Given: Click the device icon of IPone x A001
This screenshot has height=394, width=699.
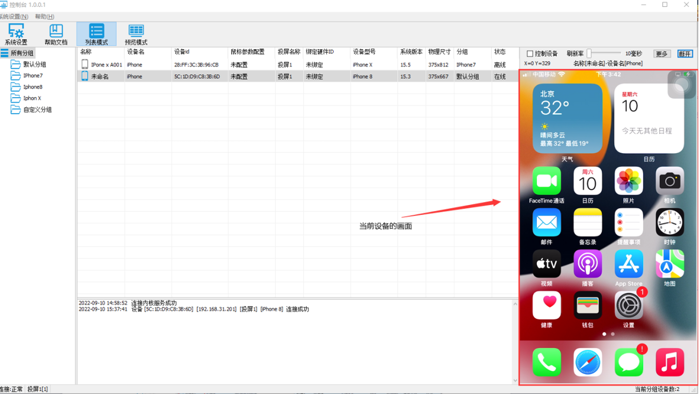Looking at the screenshot, I should 84,64.
